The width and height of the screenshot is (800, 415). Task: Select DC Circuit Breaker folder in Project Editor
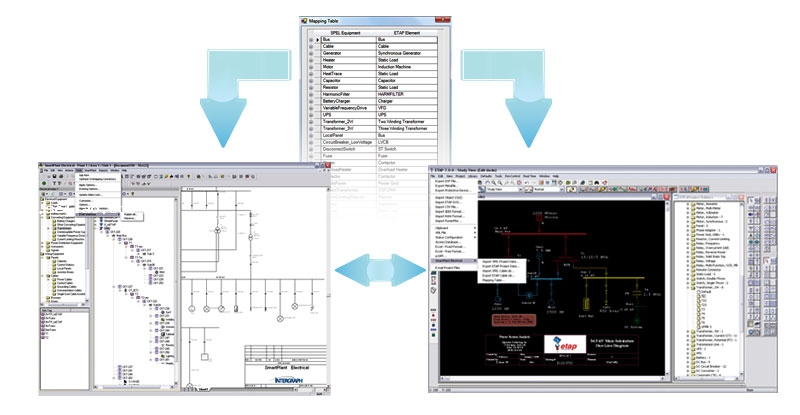(710, 367)
